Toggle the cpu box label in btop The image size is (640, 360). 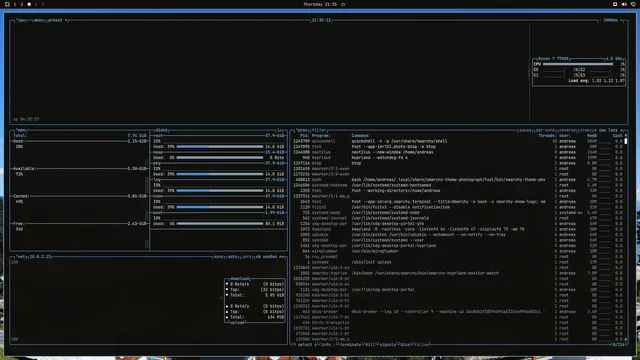tap(21, 20)
